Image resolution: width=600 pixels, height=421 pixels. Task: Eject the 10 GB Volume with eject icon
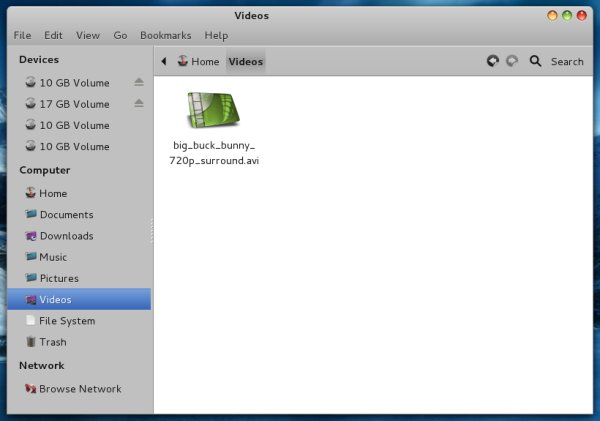139,82
